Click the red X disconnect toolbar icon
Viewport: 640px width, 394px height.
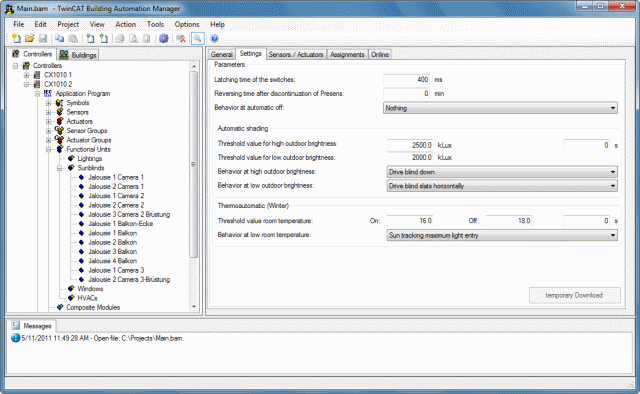(x=181, y=38)
